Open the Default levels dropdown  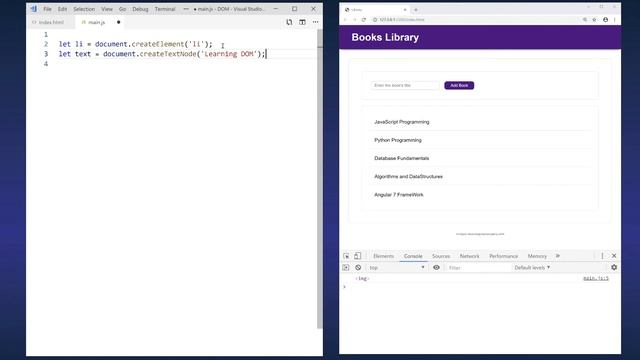coord(532,268)
